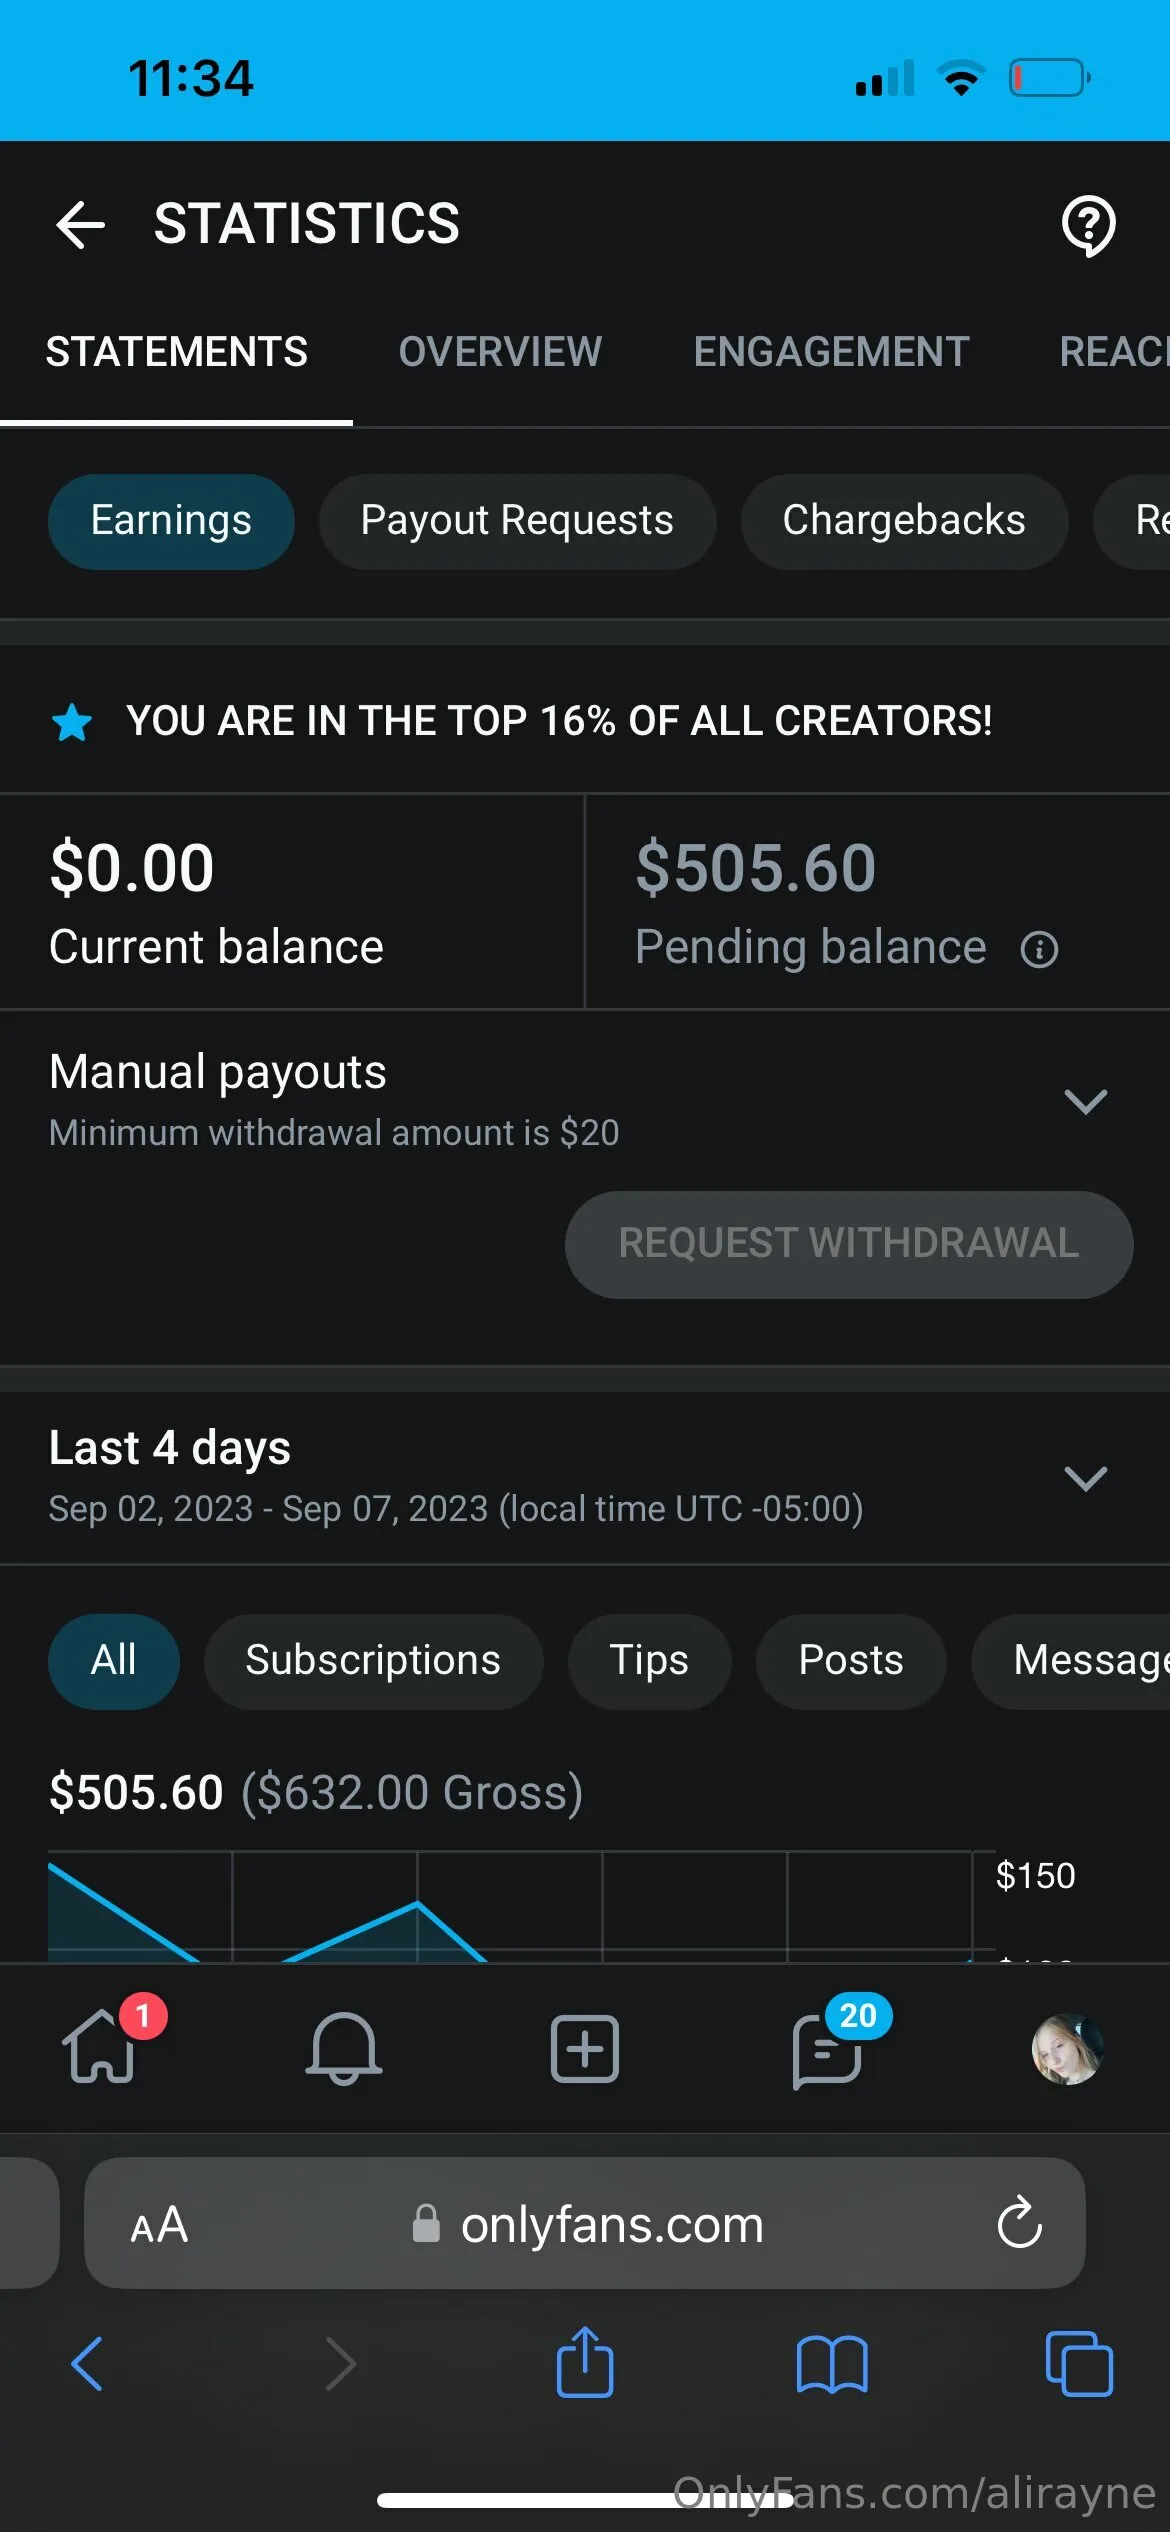Open the help question mark icon
This screenshot has width=1170, height=2532.
[x=1088, y=226]
